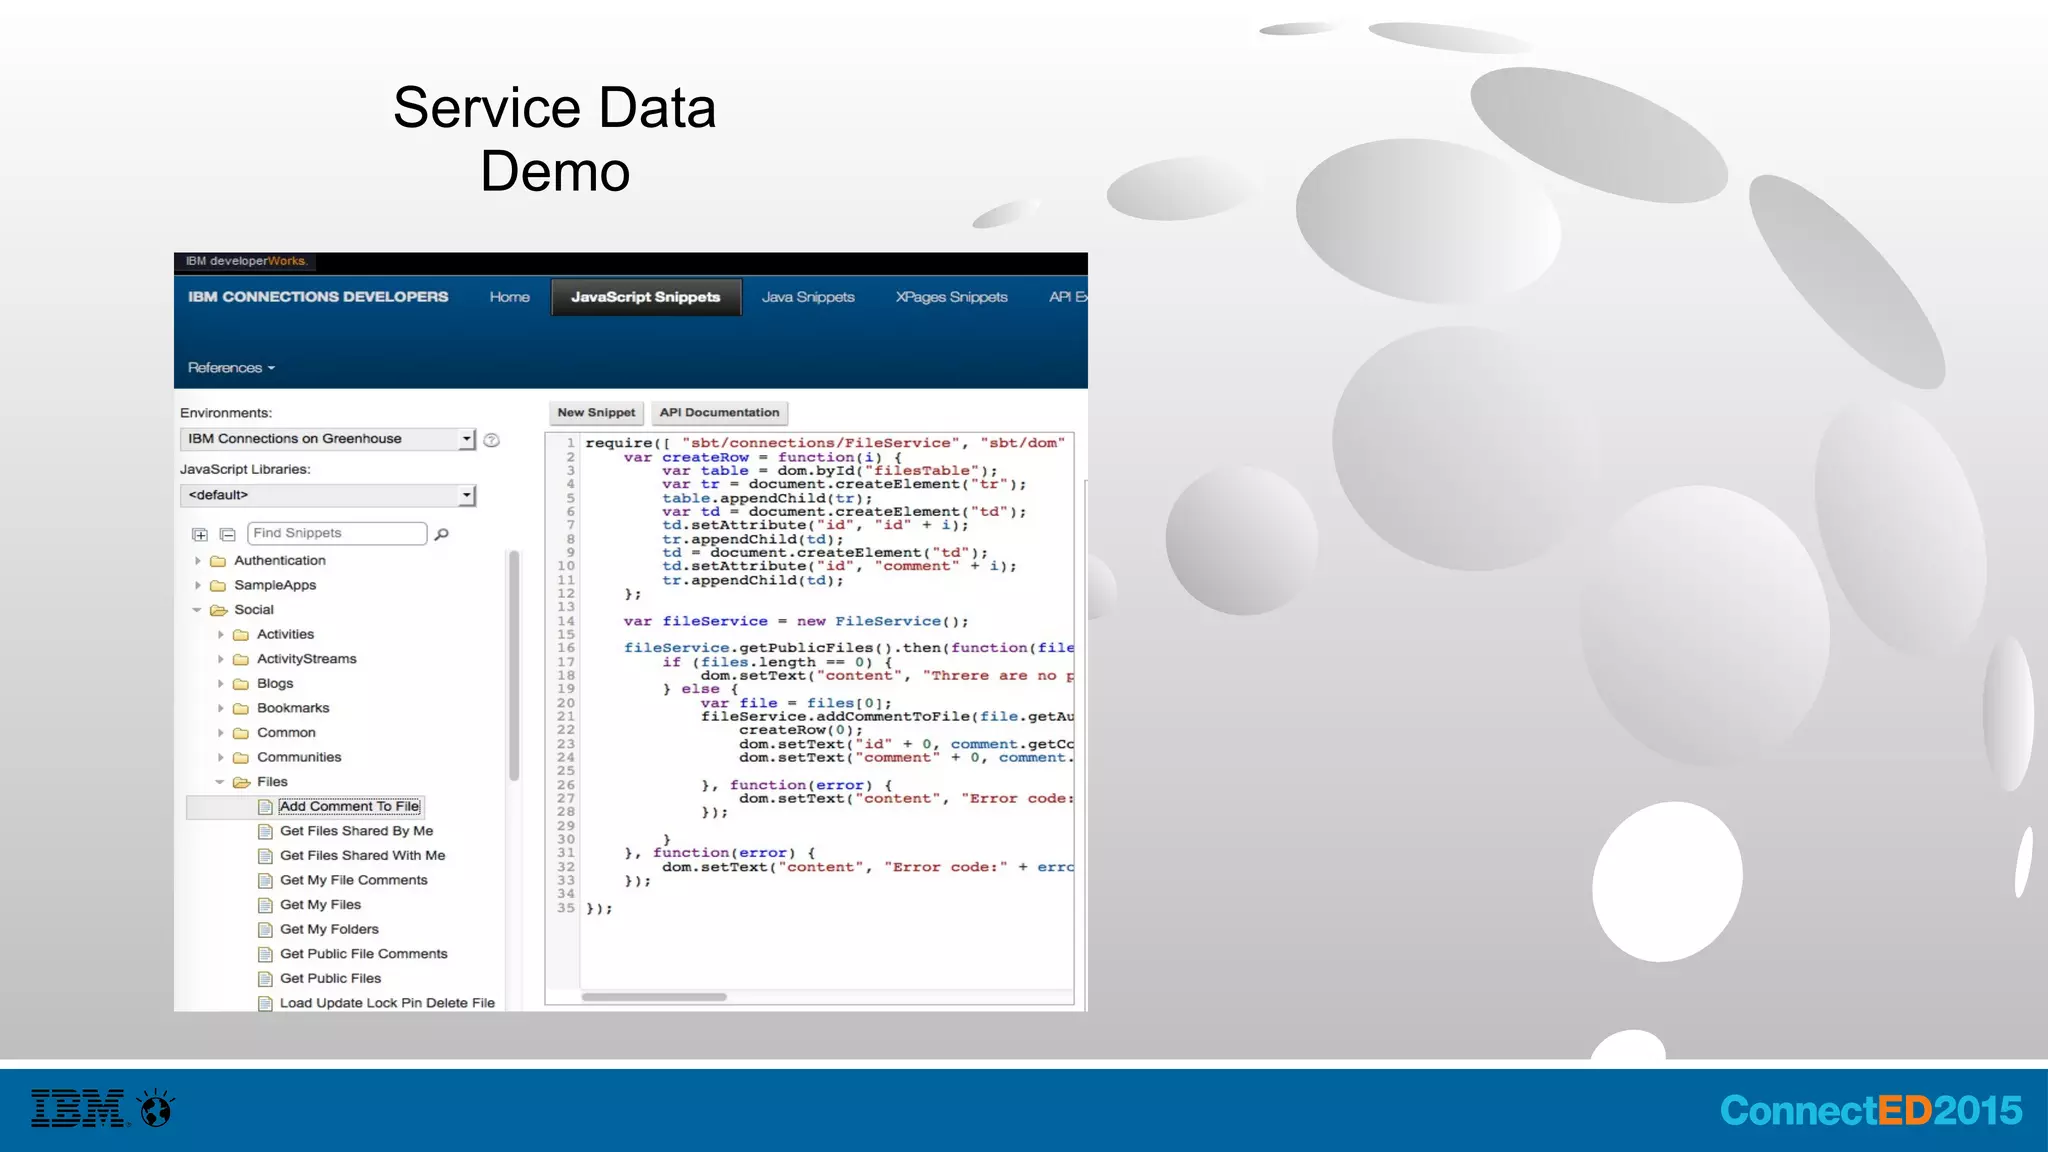Click the Get My Files document icon

coord(265,905)
